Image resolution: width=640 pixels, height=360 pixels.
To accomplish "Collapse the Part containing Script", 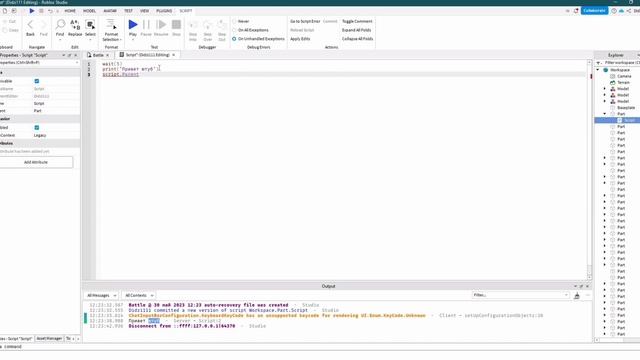I will click(605, 114).
